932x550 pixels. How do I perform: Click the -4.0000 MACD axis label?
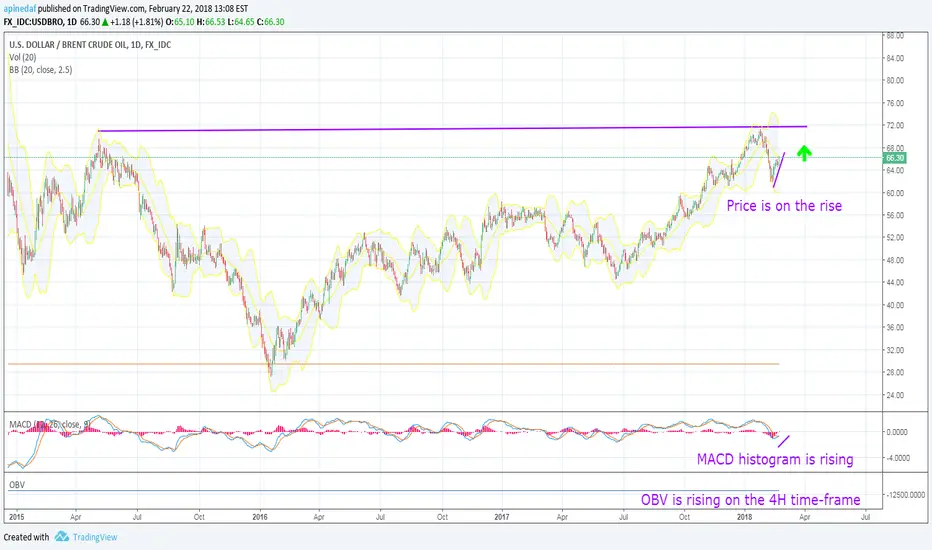(x=898, y=458)
